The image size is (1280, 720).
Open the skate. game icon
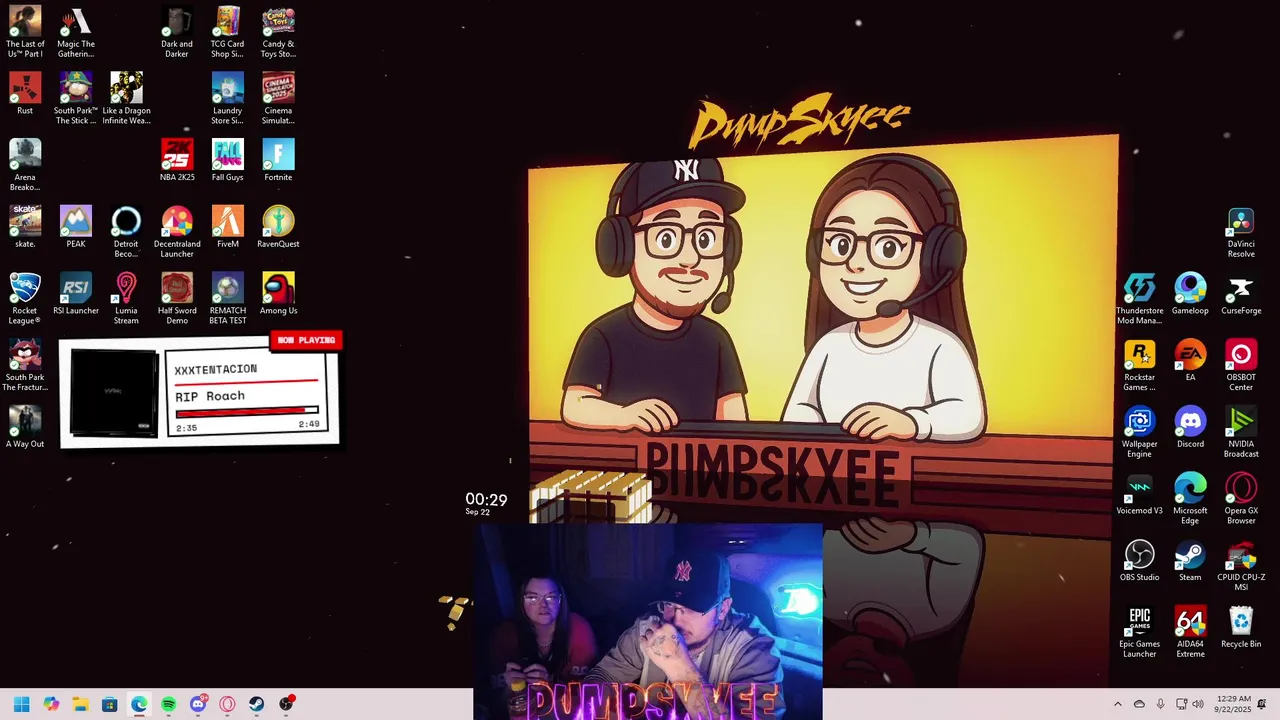coord(25,227)
